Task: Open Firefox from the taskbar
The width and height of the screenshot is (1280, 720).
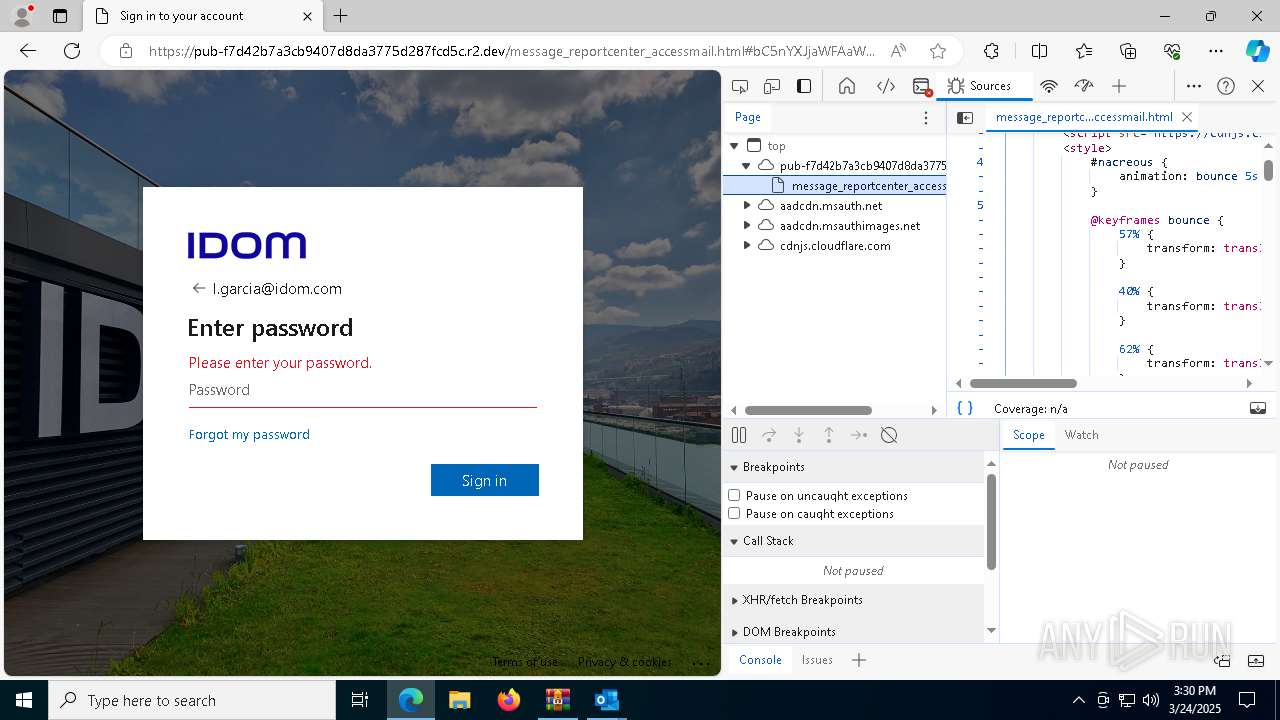Action: pyautogui.click(x=509, y=700)
